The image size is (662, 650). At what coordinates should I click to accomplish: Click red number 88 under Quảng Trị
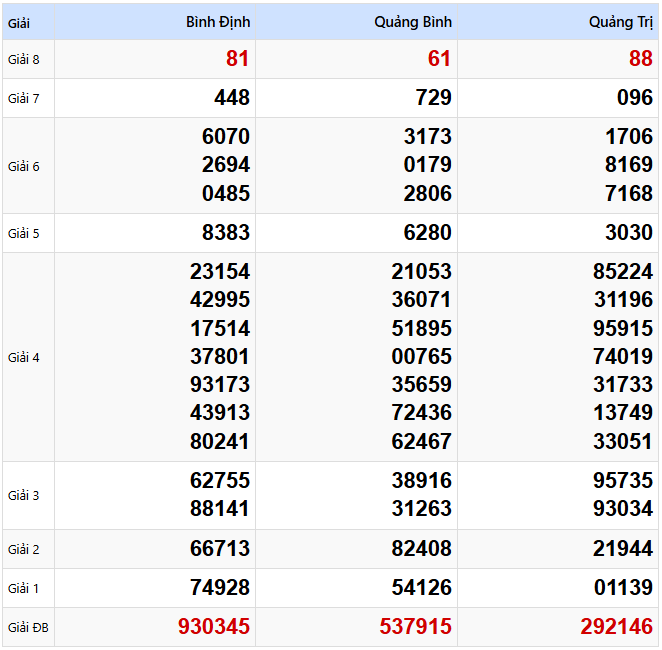(640, 59)
